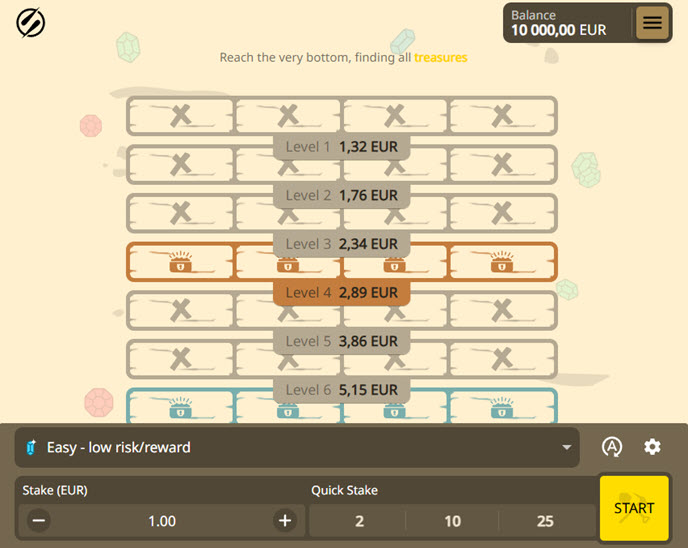Click the dropdown arrow on the difficulty selector
The height and width of the screenshot is (548, 688).
click(566, 447)
